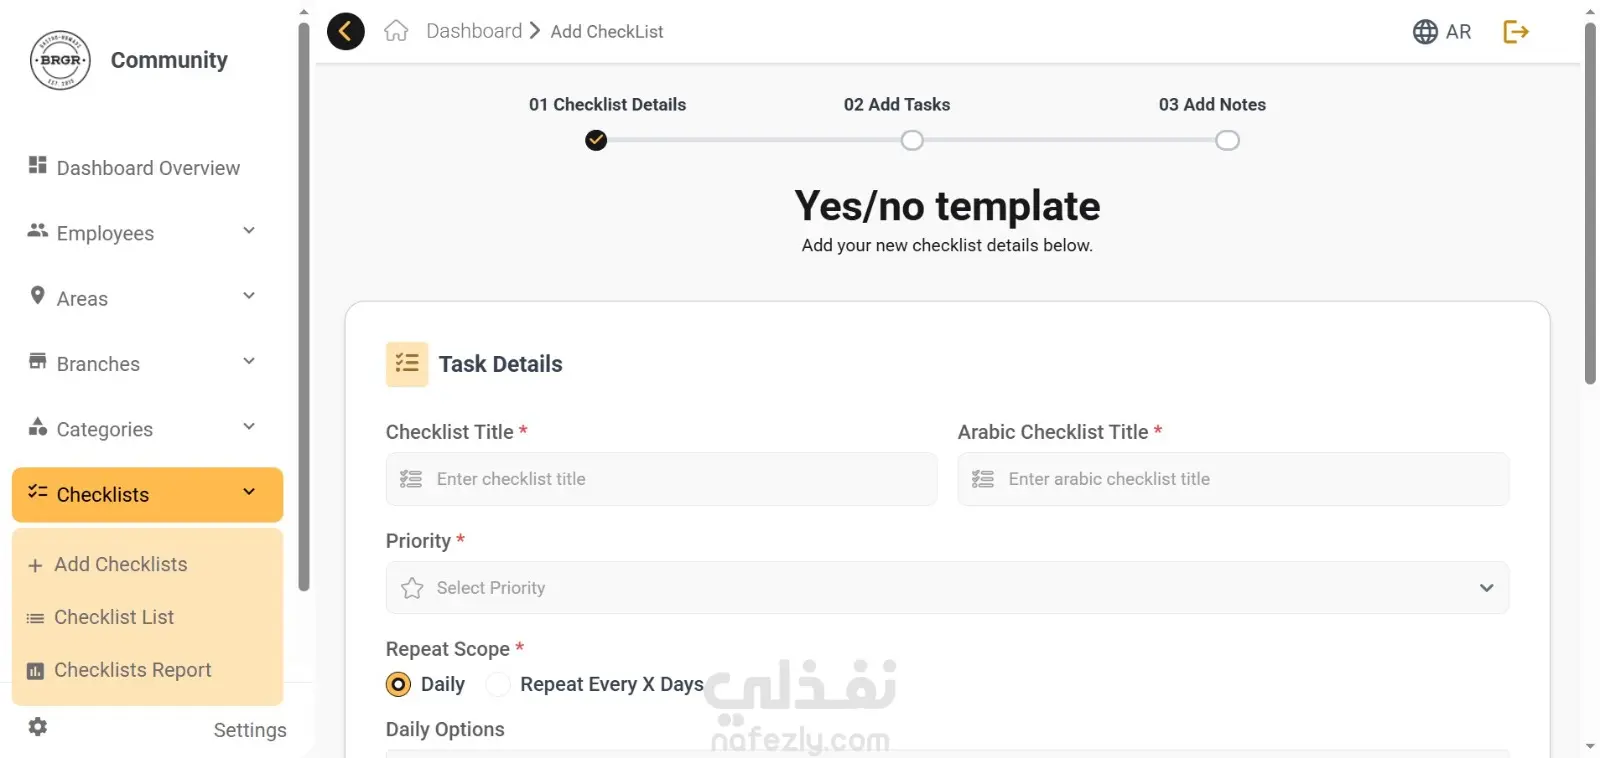Click the Task Details list icon

[407, 364]
